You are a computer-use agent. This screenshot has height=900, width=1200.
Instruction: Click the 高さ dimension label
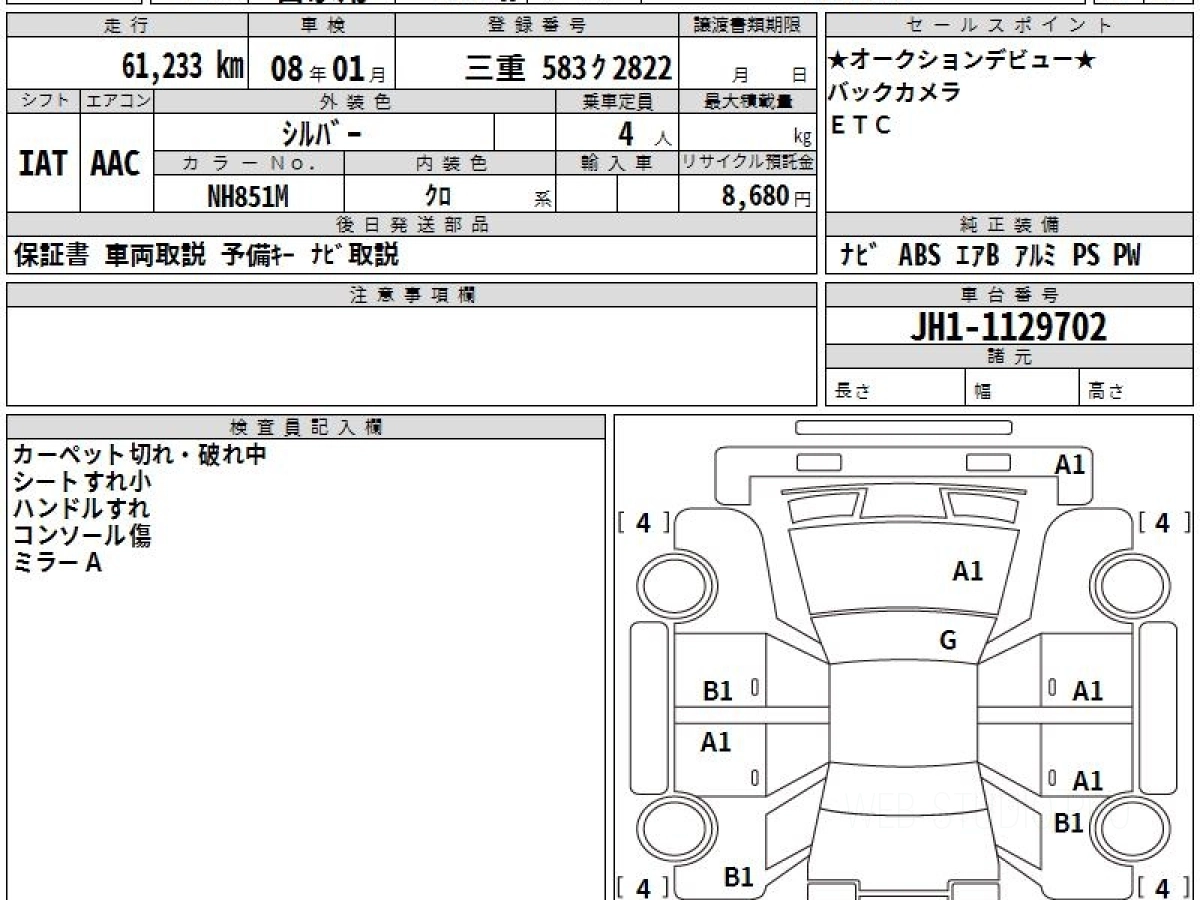click(x=1106, y=391)
